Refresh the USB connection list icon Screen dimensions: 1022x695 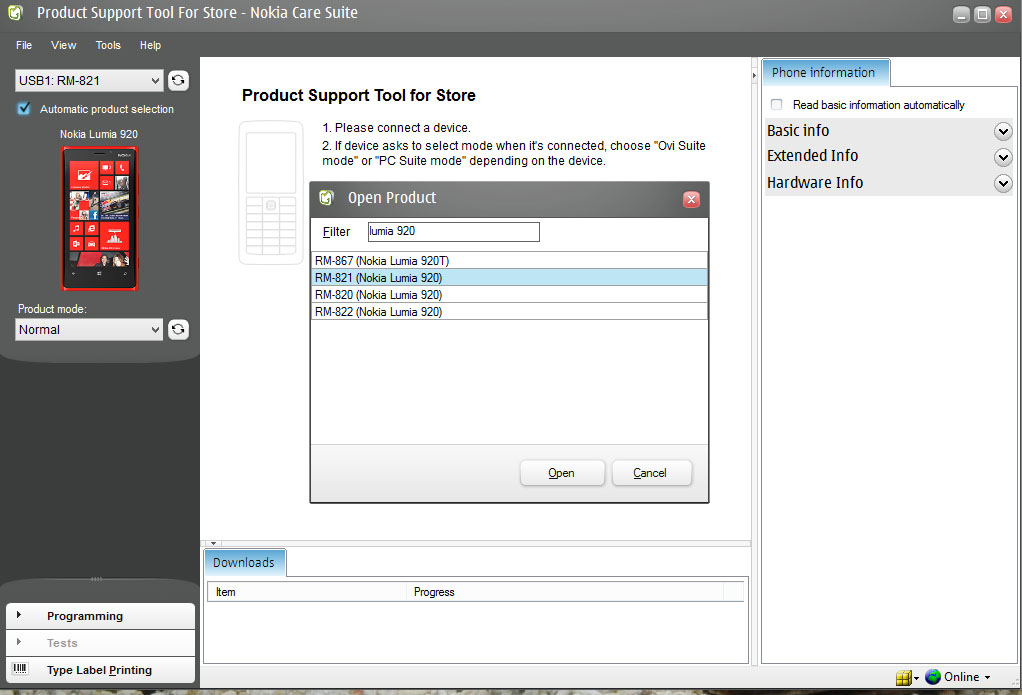coord(178,81)
